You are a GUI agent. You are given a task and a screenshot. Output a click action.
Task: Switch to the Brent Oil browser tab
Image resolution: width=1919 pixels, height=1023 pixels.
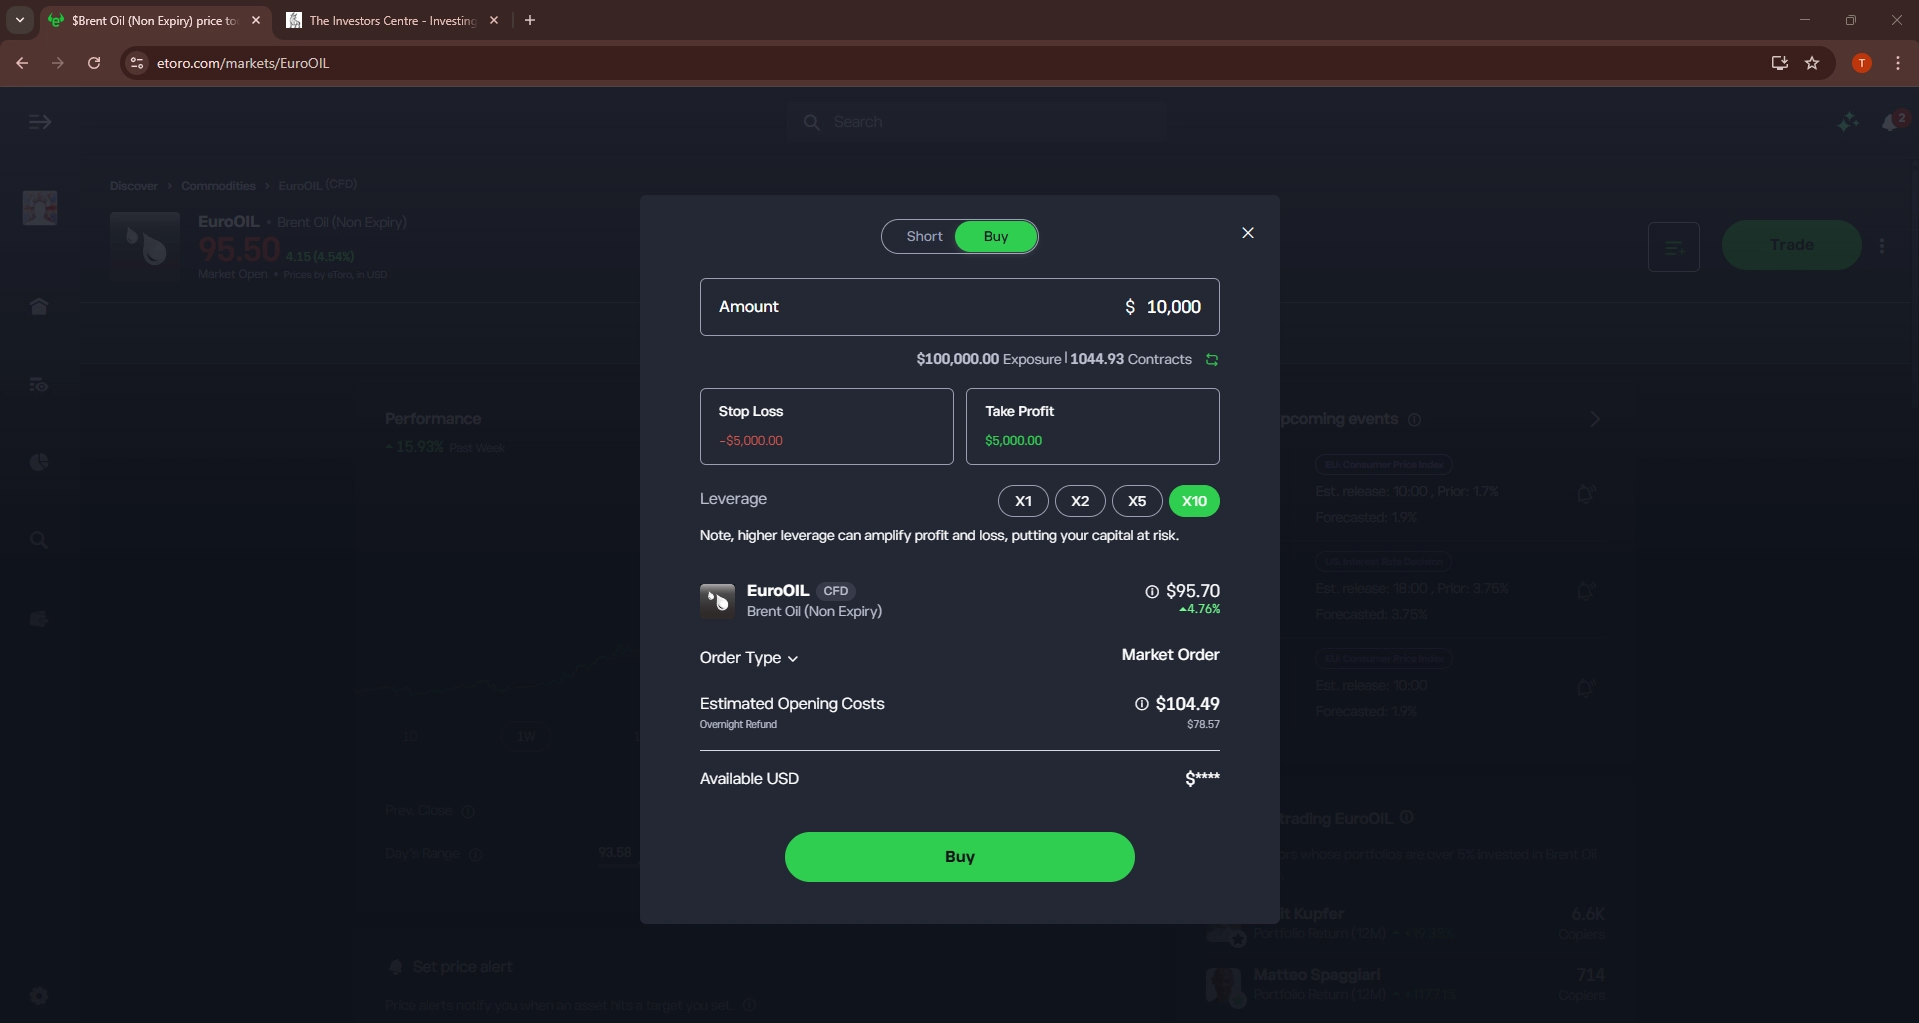coord(155,20)
